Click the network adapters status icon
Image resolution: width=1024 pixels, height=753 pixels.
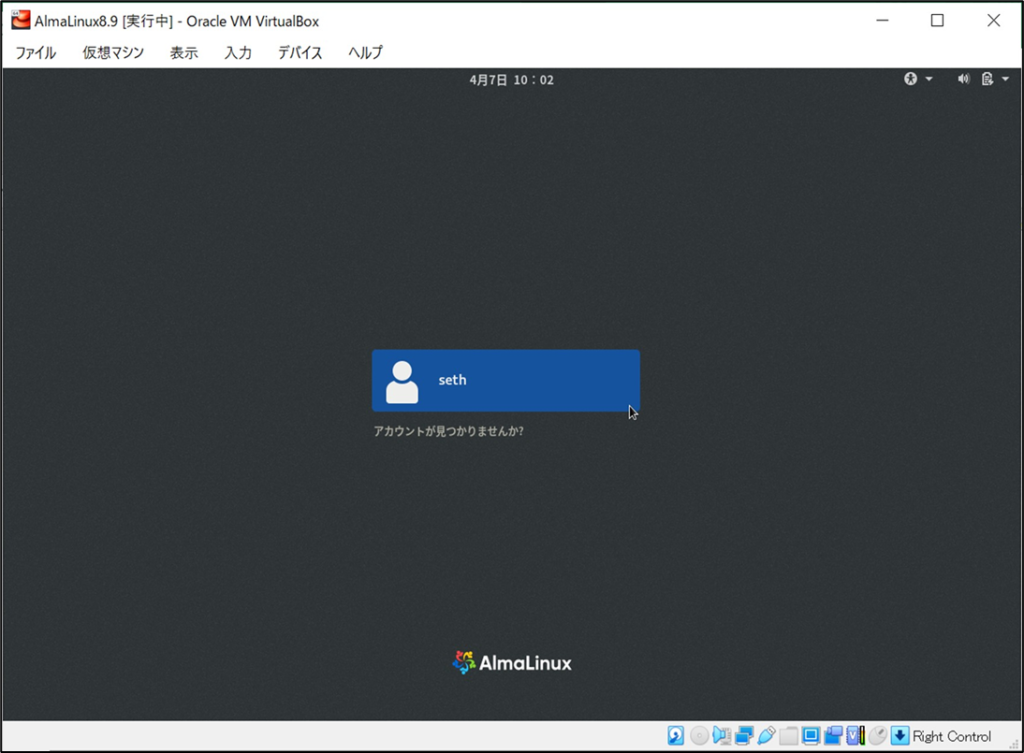tap(744, 736)
